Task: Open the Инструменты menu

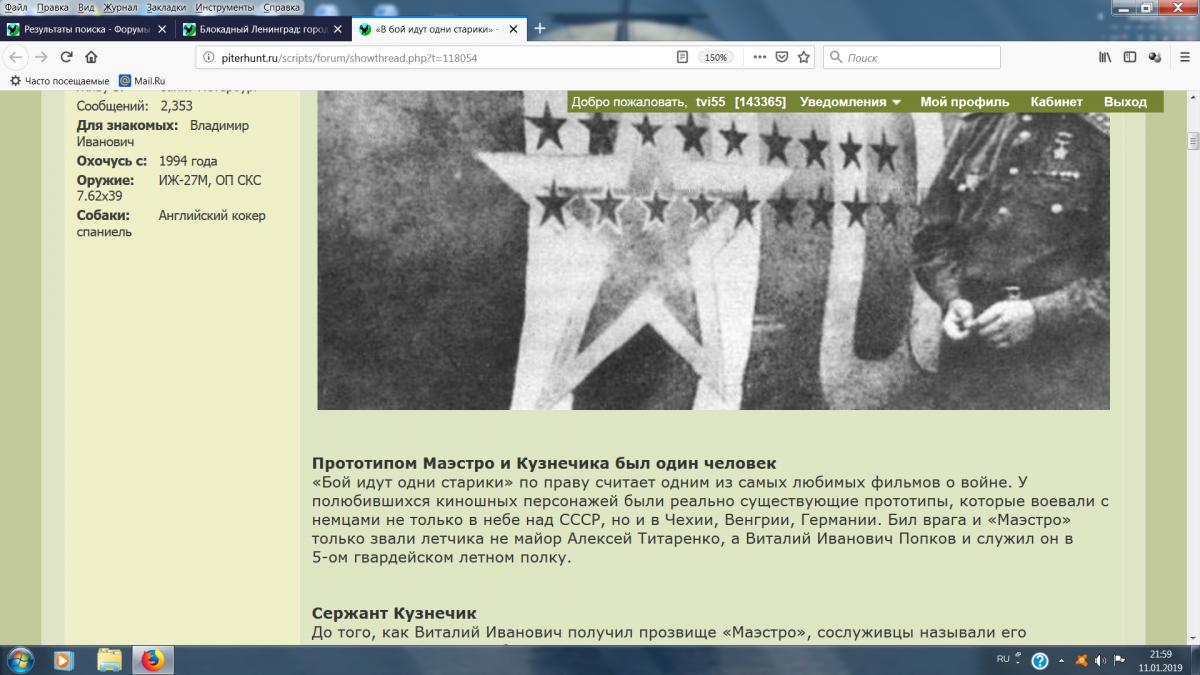Action: click(225, 7)
